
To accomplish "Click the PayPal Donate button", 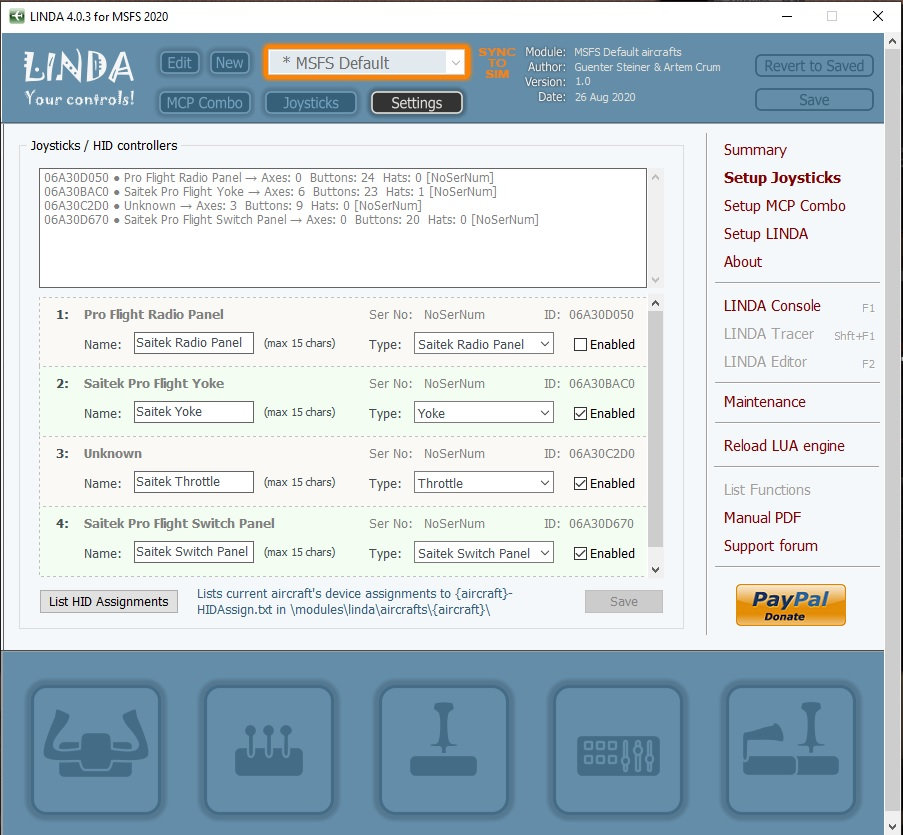I will coord(791,605).
